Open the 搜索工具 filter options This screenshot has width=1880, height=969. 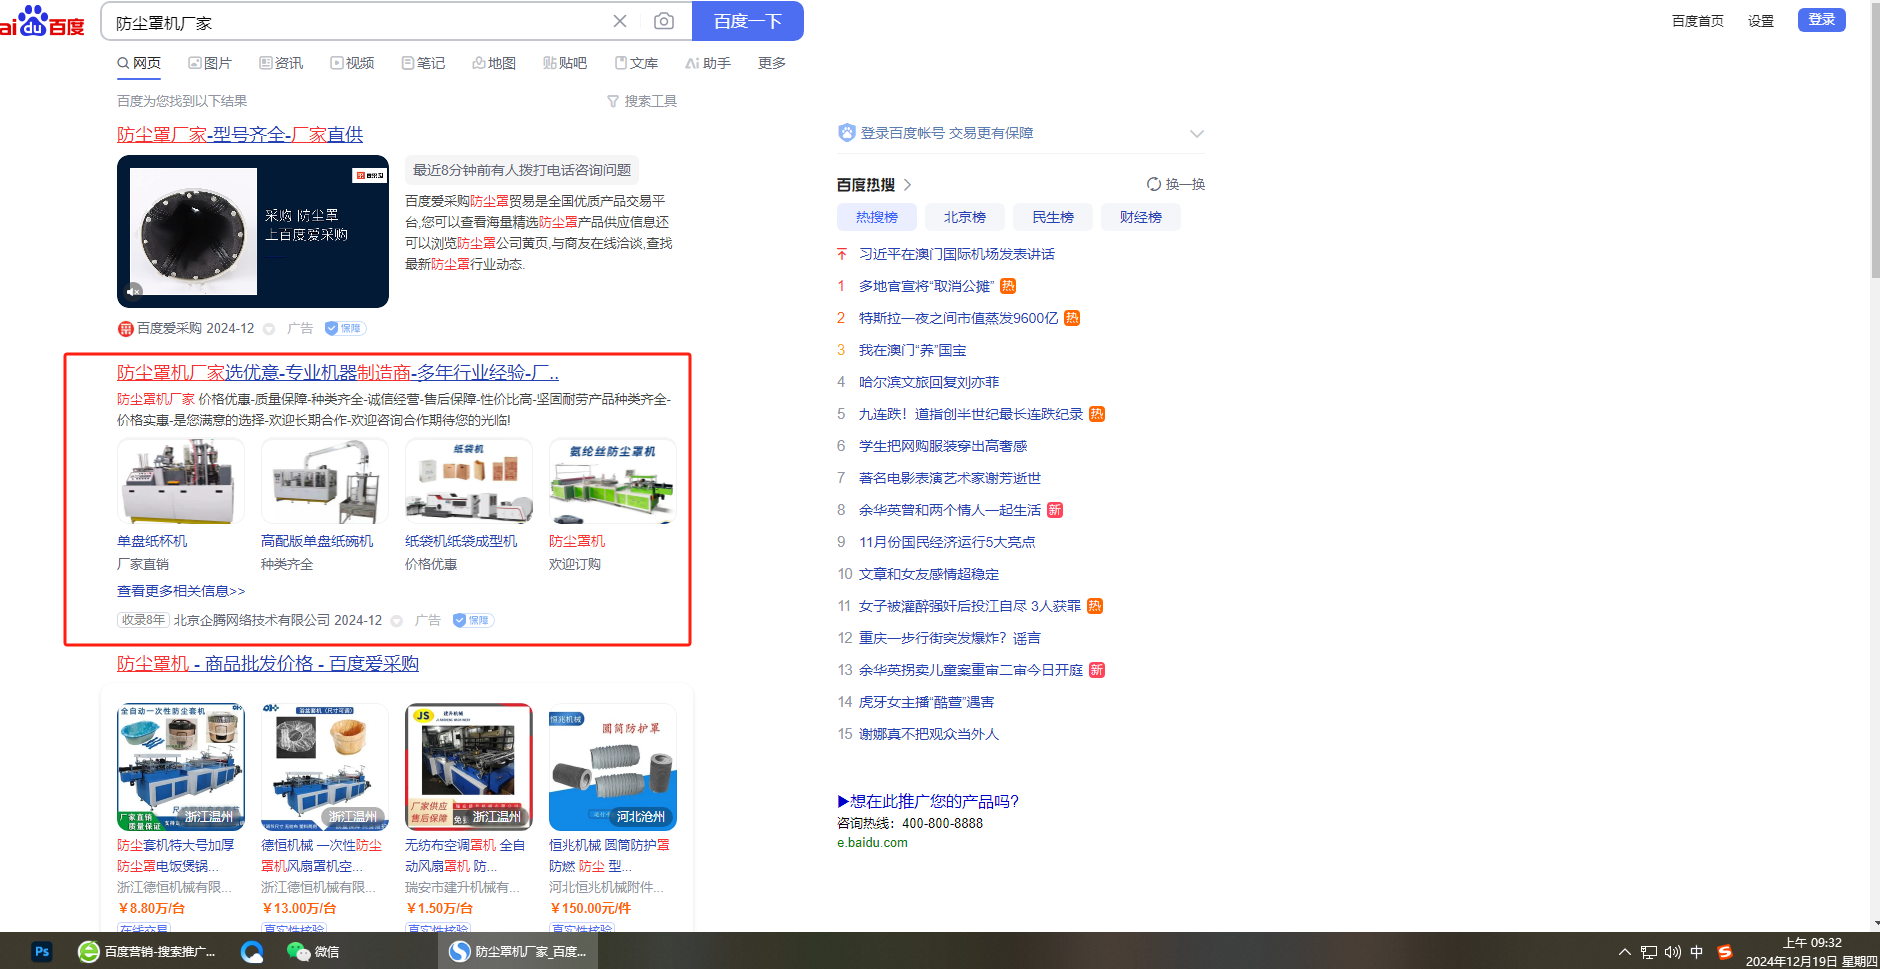[x=642, y=101]
